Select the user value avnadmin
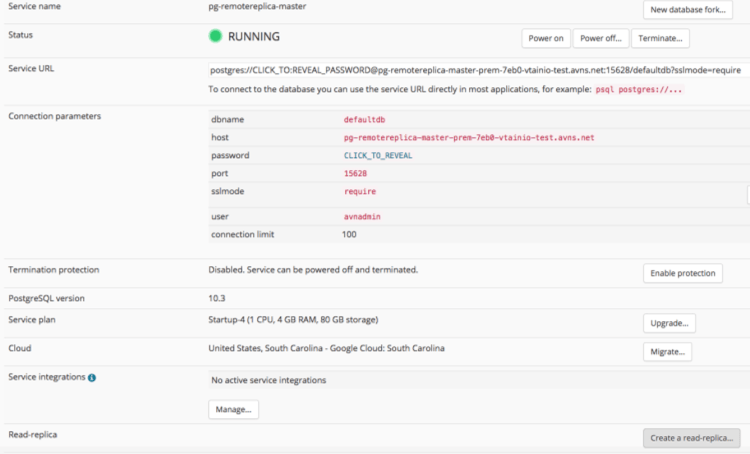Viewport: 750px width, 454px height. [x=362, y=216]
